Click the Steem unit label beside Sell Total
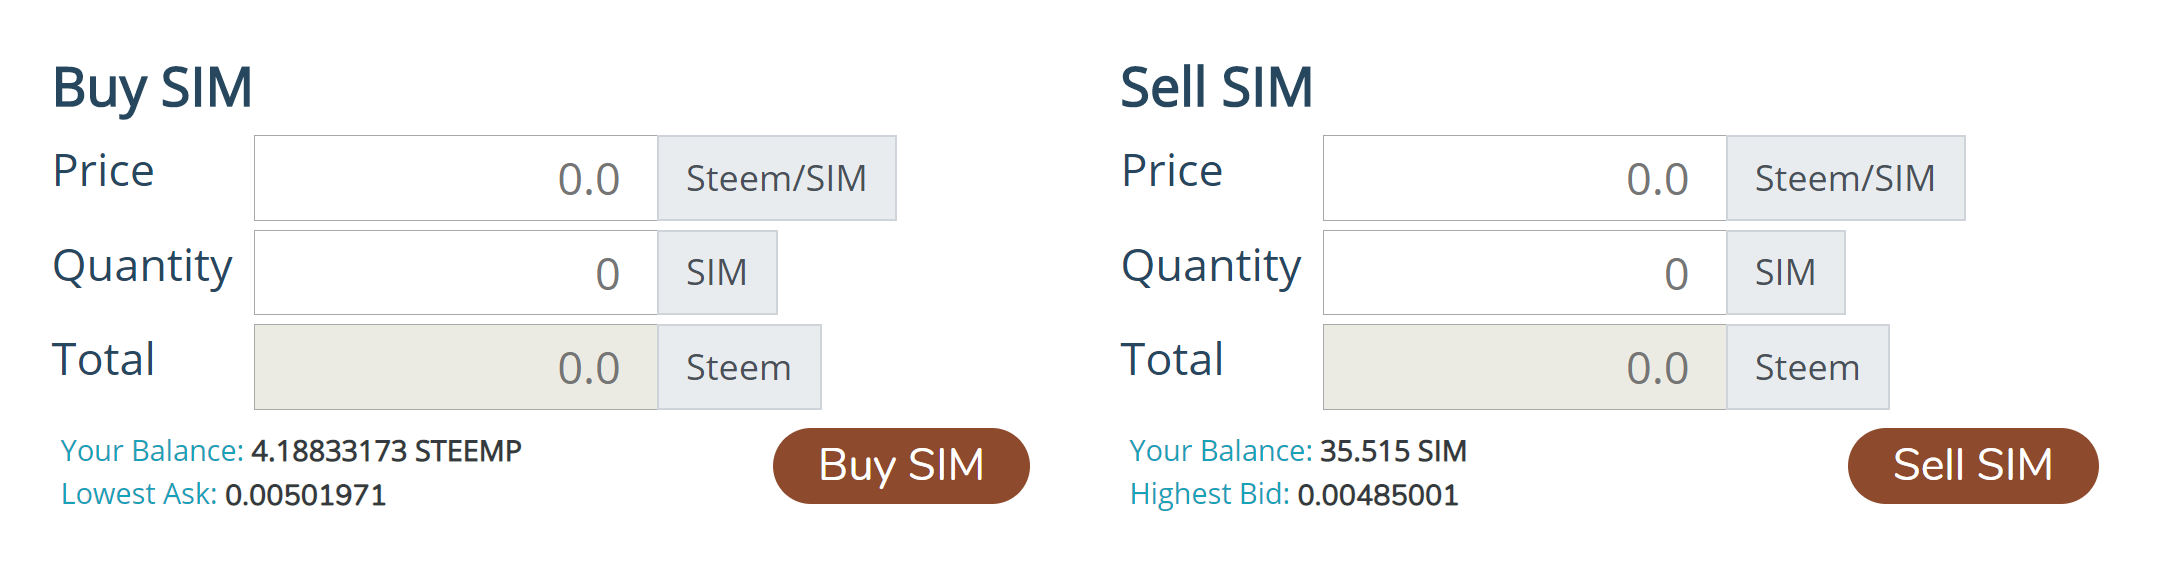Image resolution: width=2169 pixels, height=561 pixels. click(x=1807, y=367)
